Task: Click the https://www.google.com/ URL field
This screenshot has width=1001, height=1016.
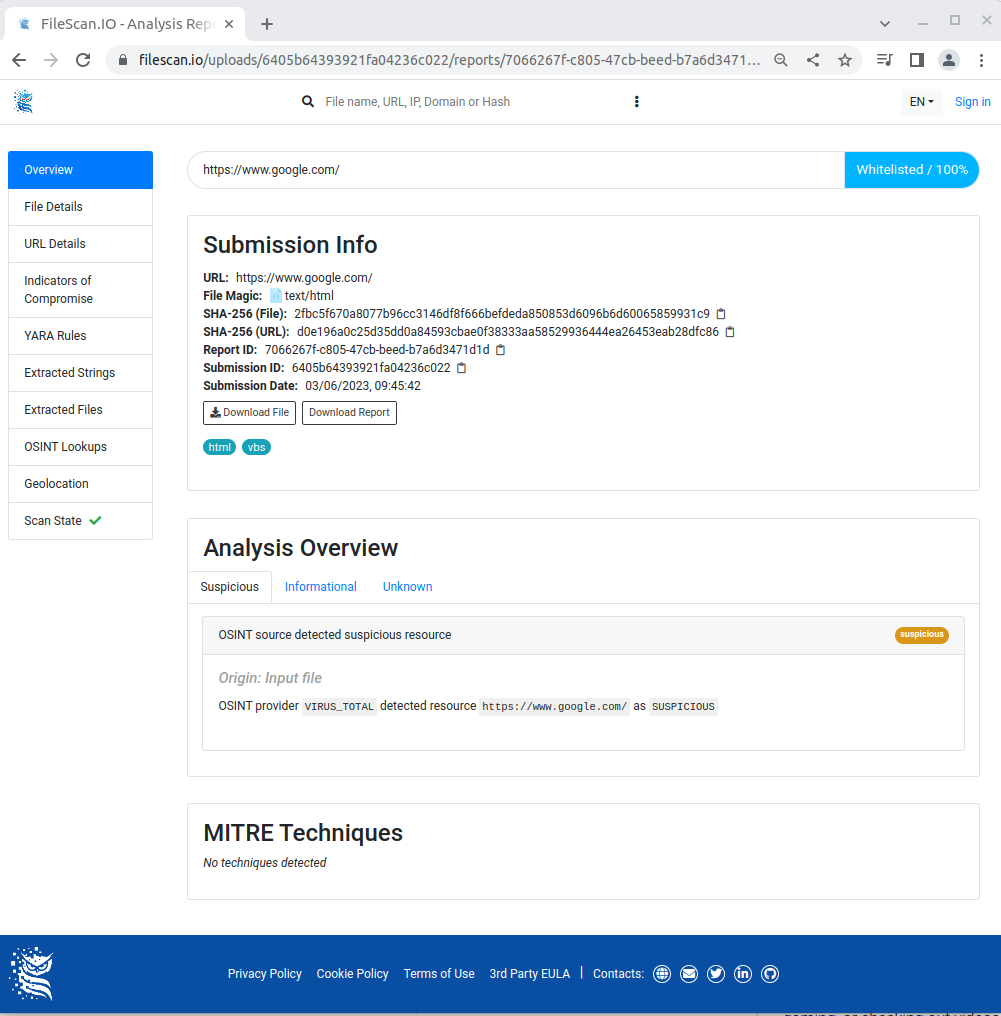Action: click(x=516, y=170)
